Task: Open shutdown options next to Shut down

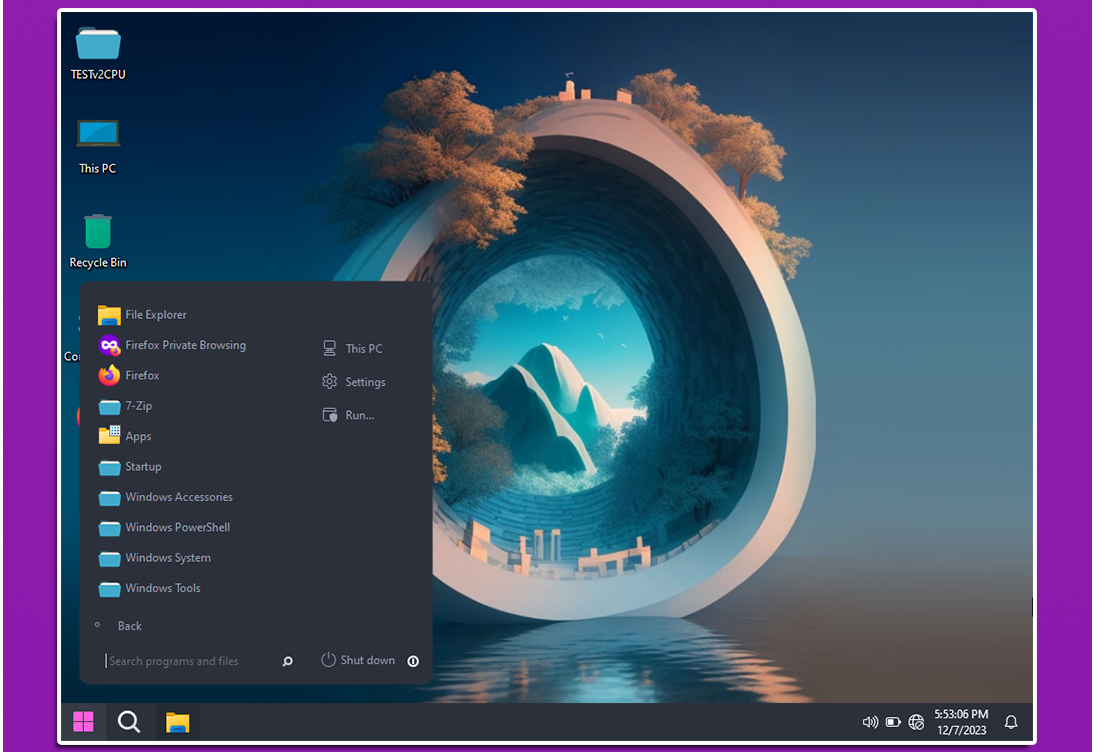Action: (413, 661)
